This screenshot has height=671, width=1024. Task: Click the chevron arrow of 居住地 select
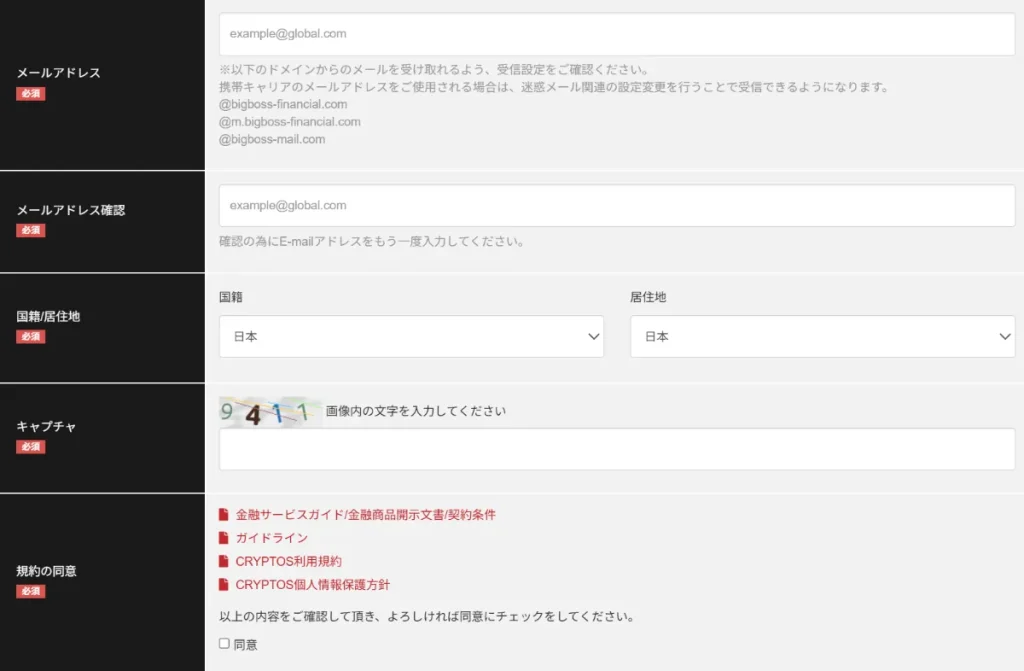pos(1004,336)
